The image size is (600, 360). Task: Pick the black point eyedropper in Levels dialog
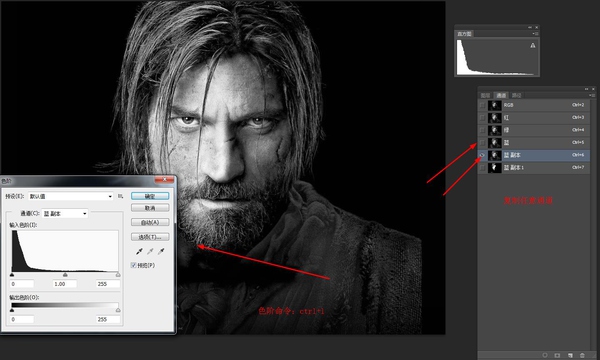coord(139,251)
